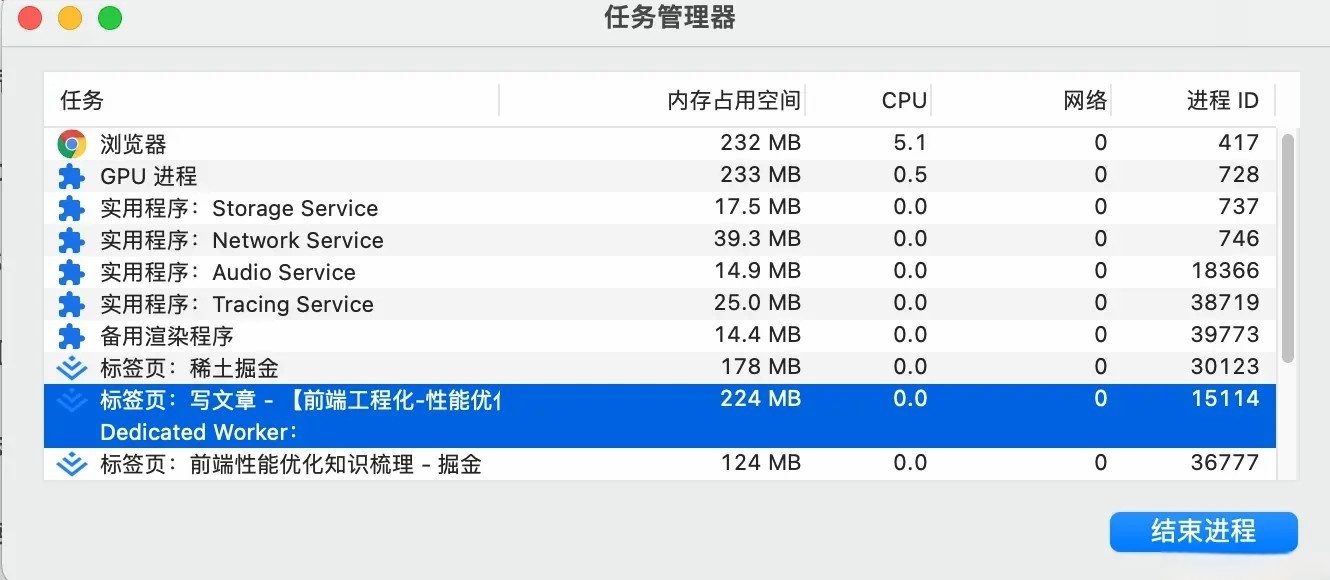This screenshot has width=1330, height=580.
Task: Click puzzle icon of Tracing Service row
Action: [x=71, y=305]
